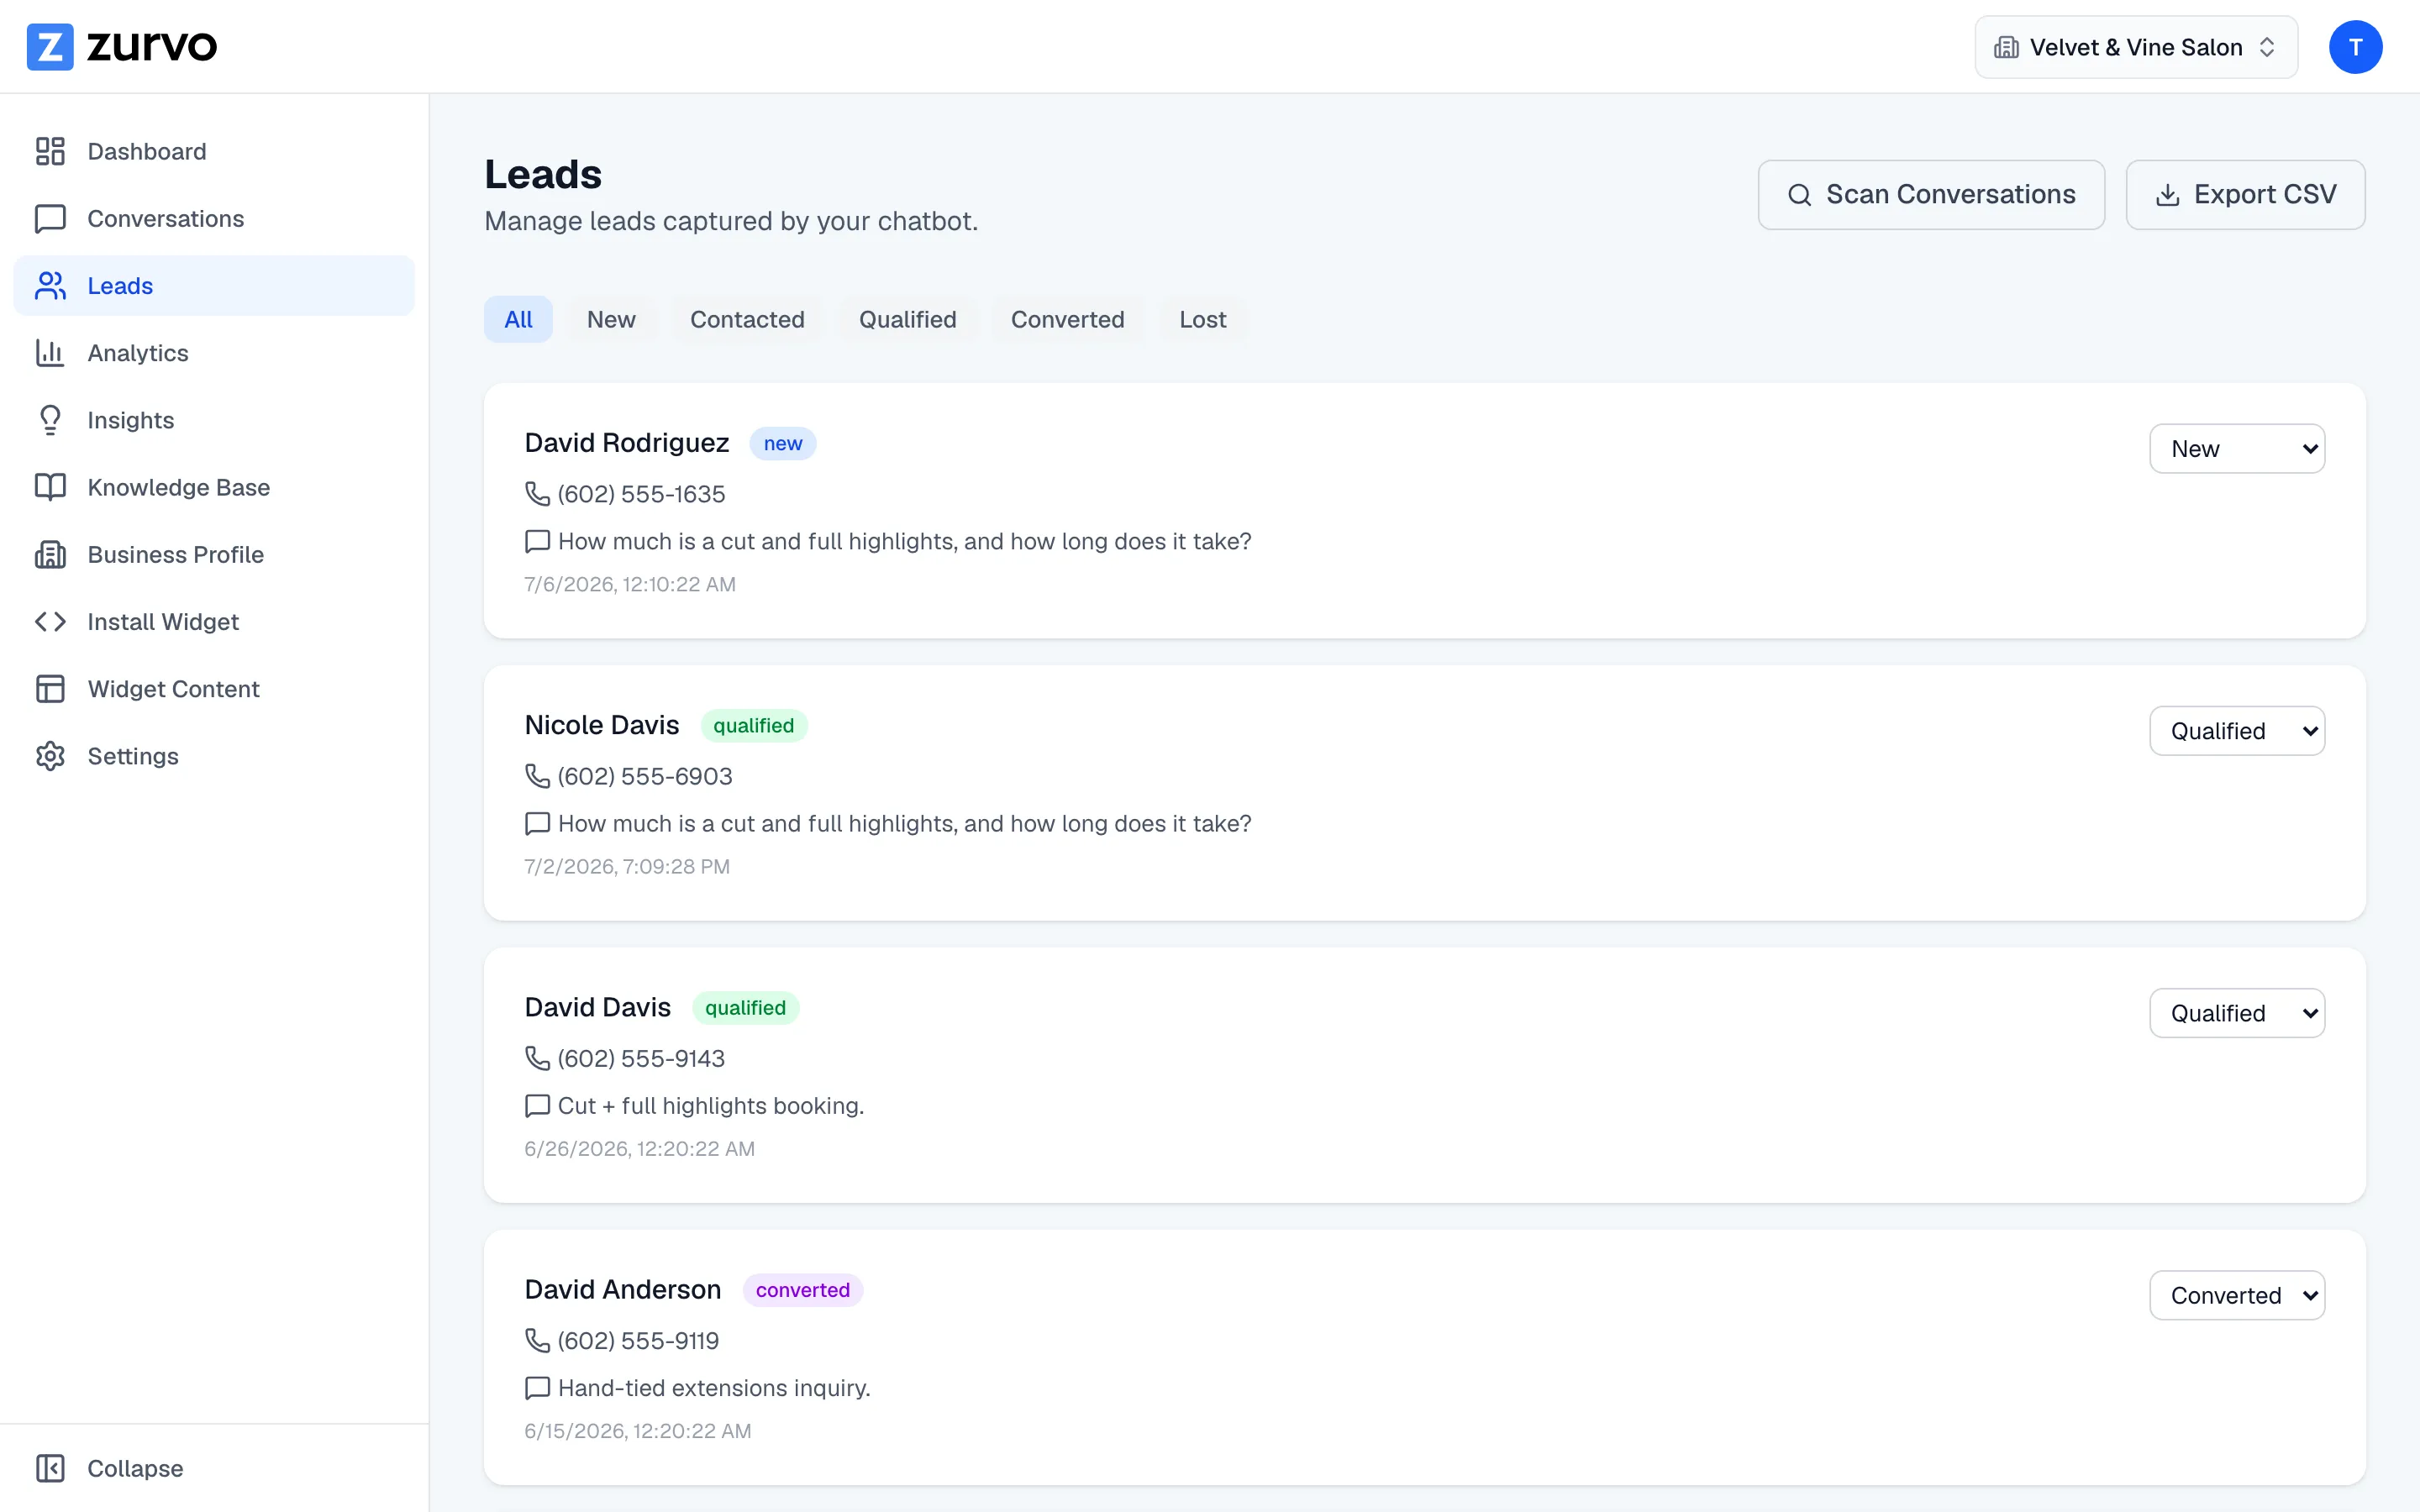2420x1512 pixels.
Task: Click the 'Hand-tied extensions inquiry.' message text
Action: pyautogui.click(x=714, y=1388)
